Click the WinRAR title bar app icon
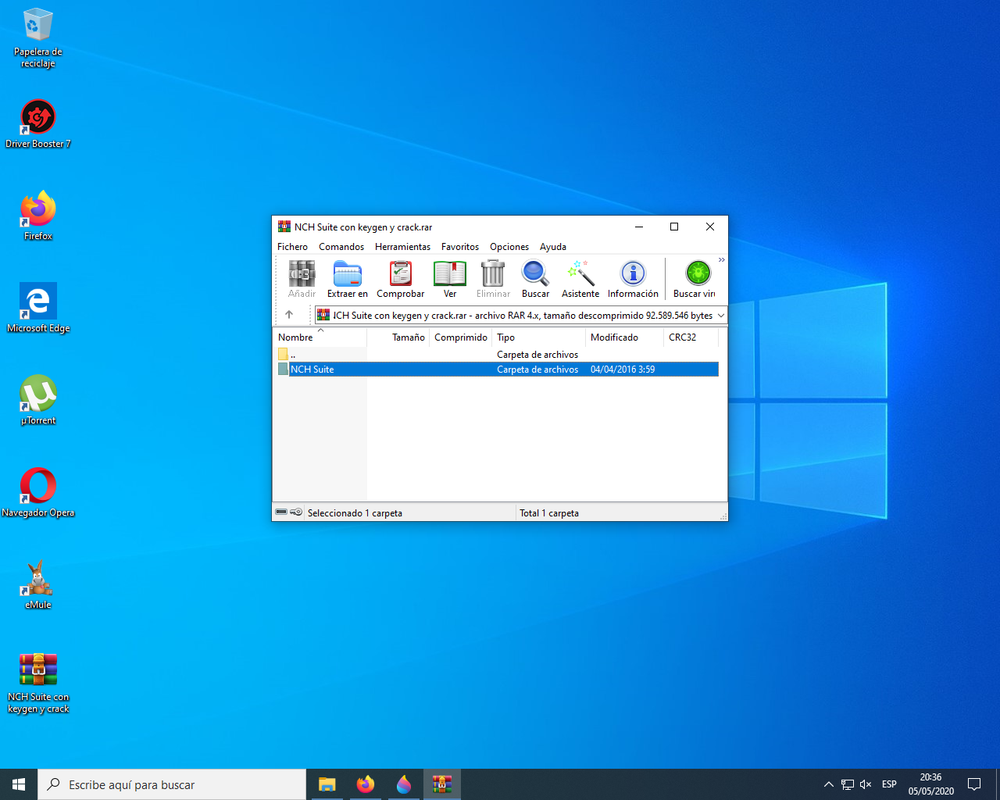This screenshot has width=1000, height=800. [284, 226]
